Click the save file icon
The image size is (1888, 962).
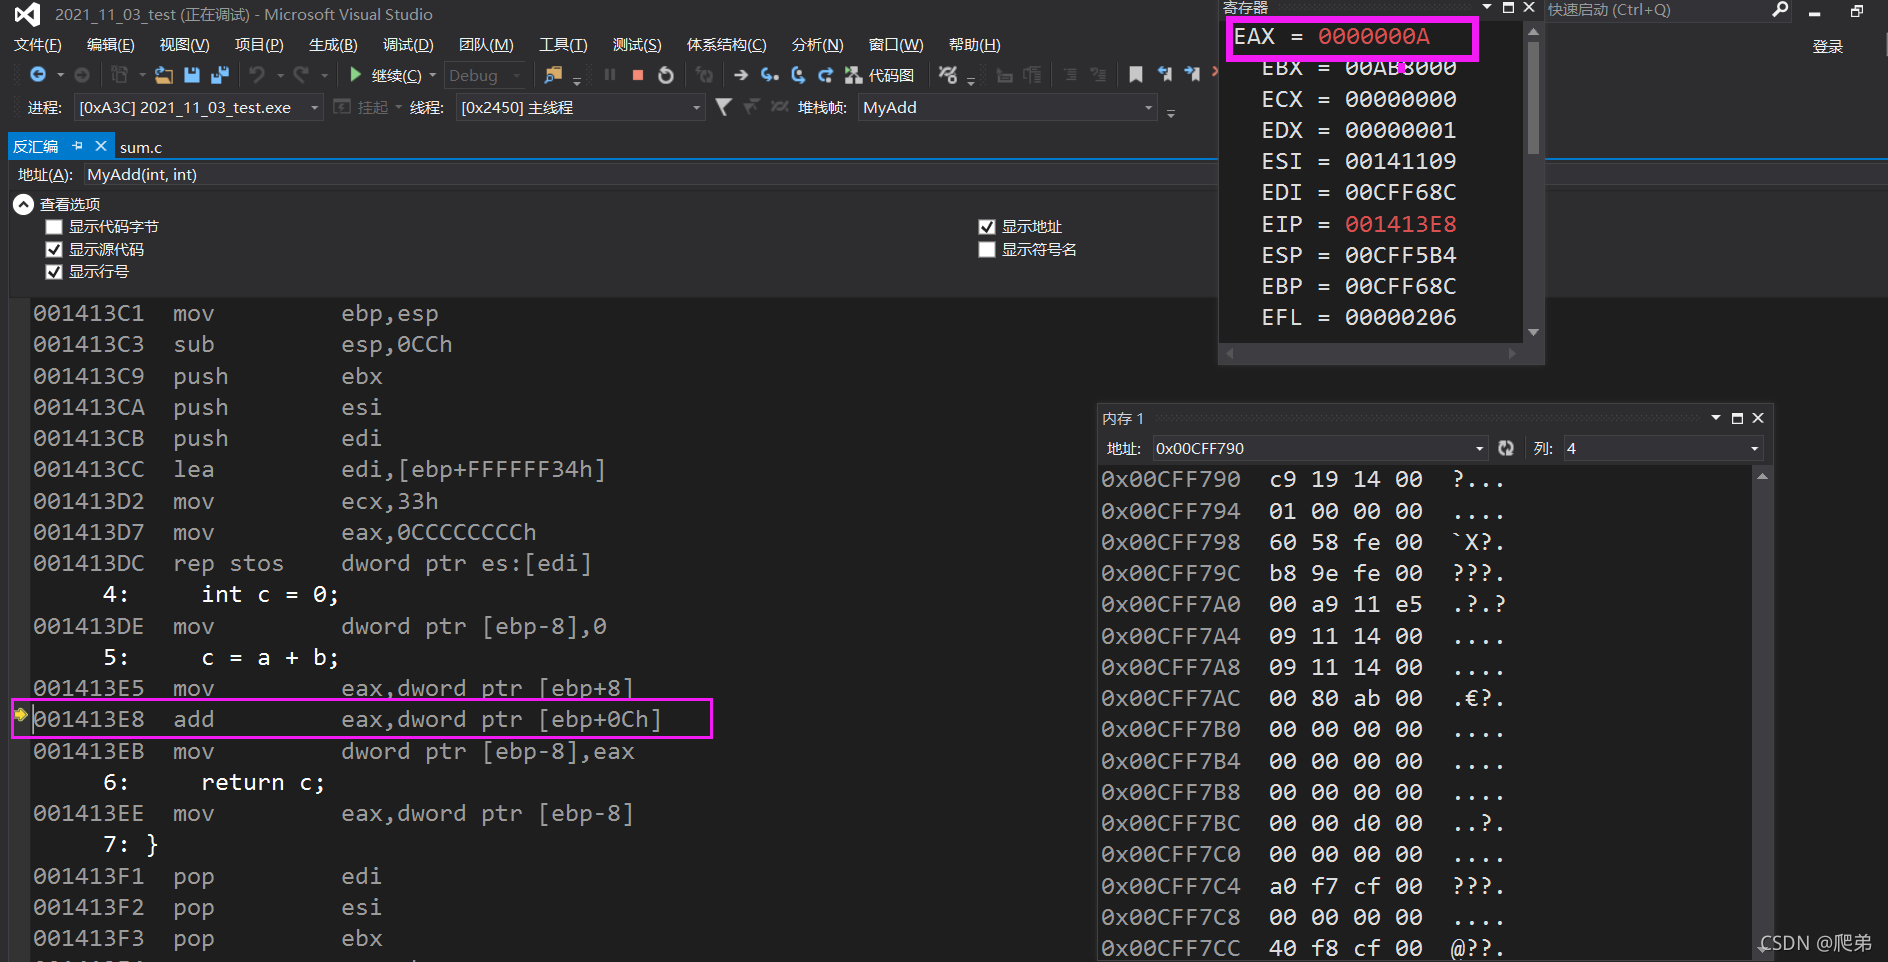[x=192, y=75]
